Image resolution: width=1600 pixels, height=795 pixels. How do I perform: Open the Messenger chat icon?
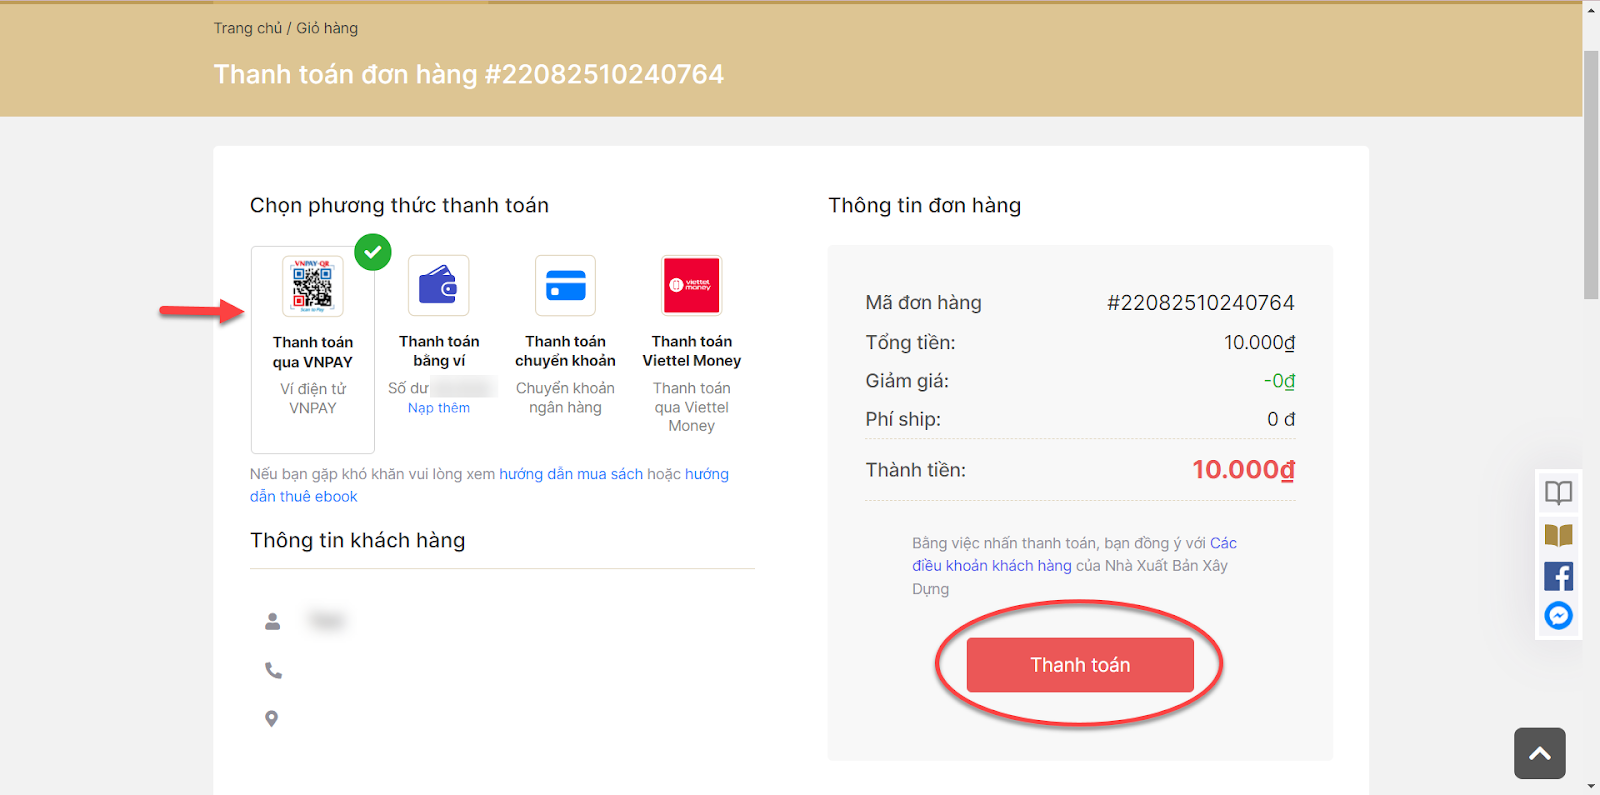click(x=1558, y=616)
